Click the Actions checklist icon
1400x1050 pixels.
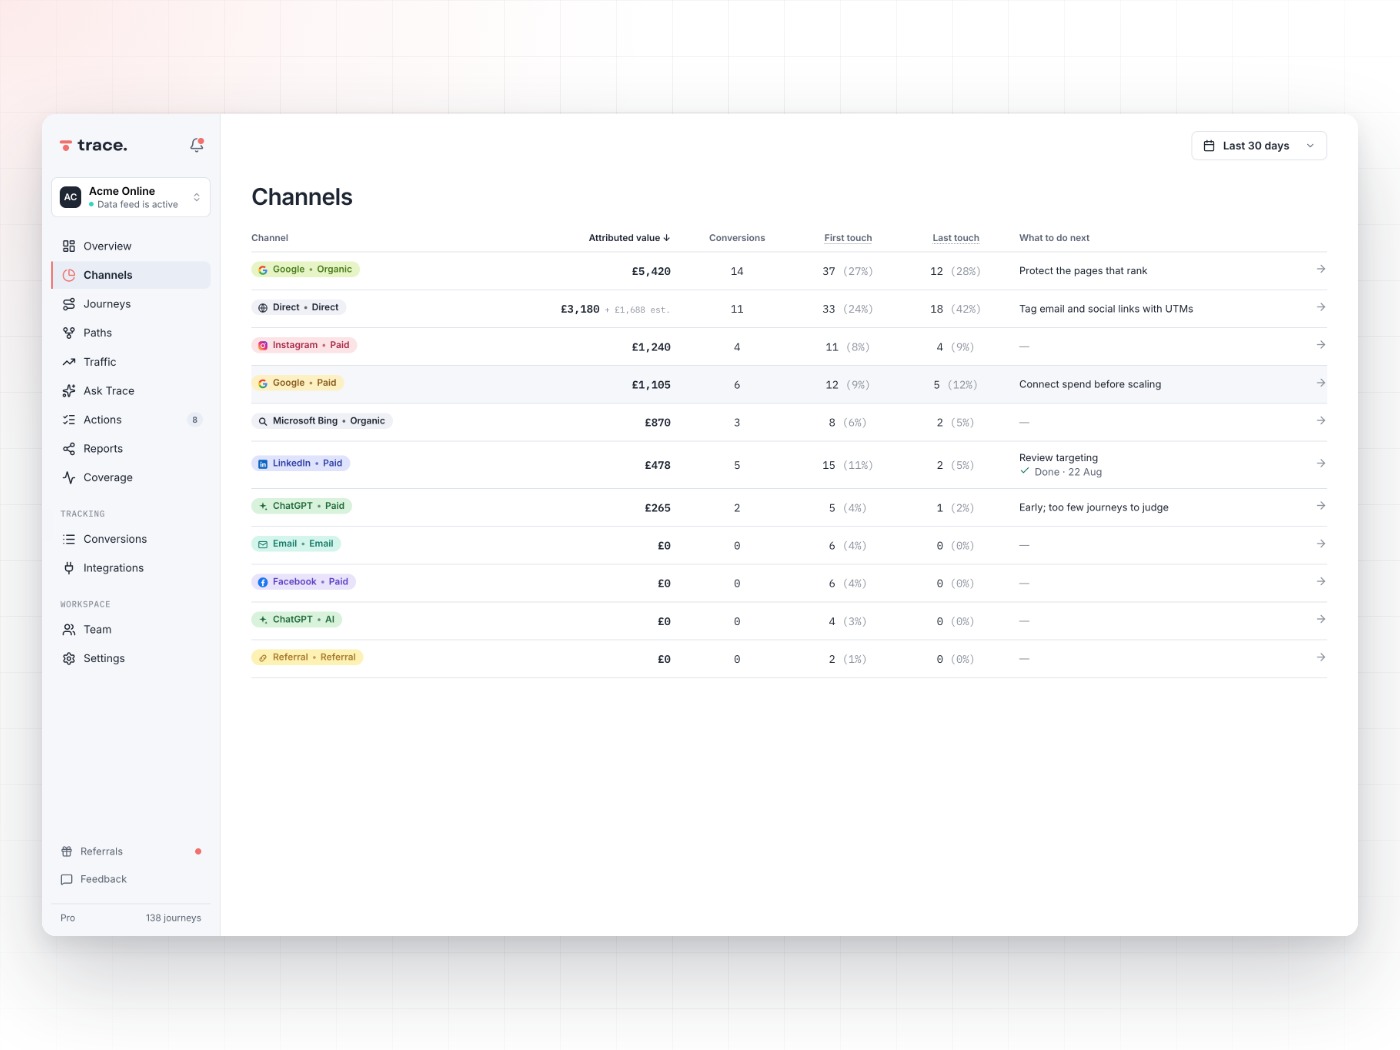click(69, 420)
